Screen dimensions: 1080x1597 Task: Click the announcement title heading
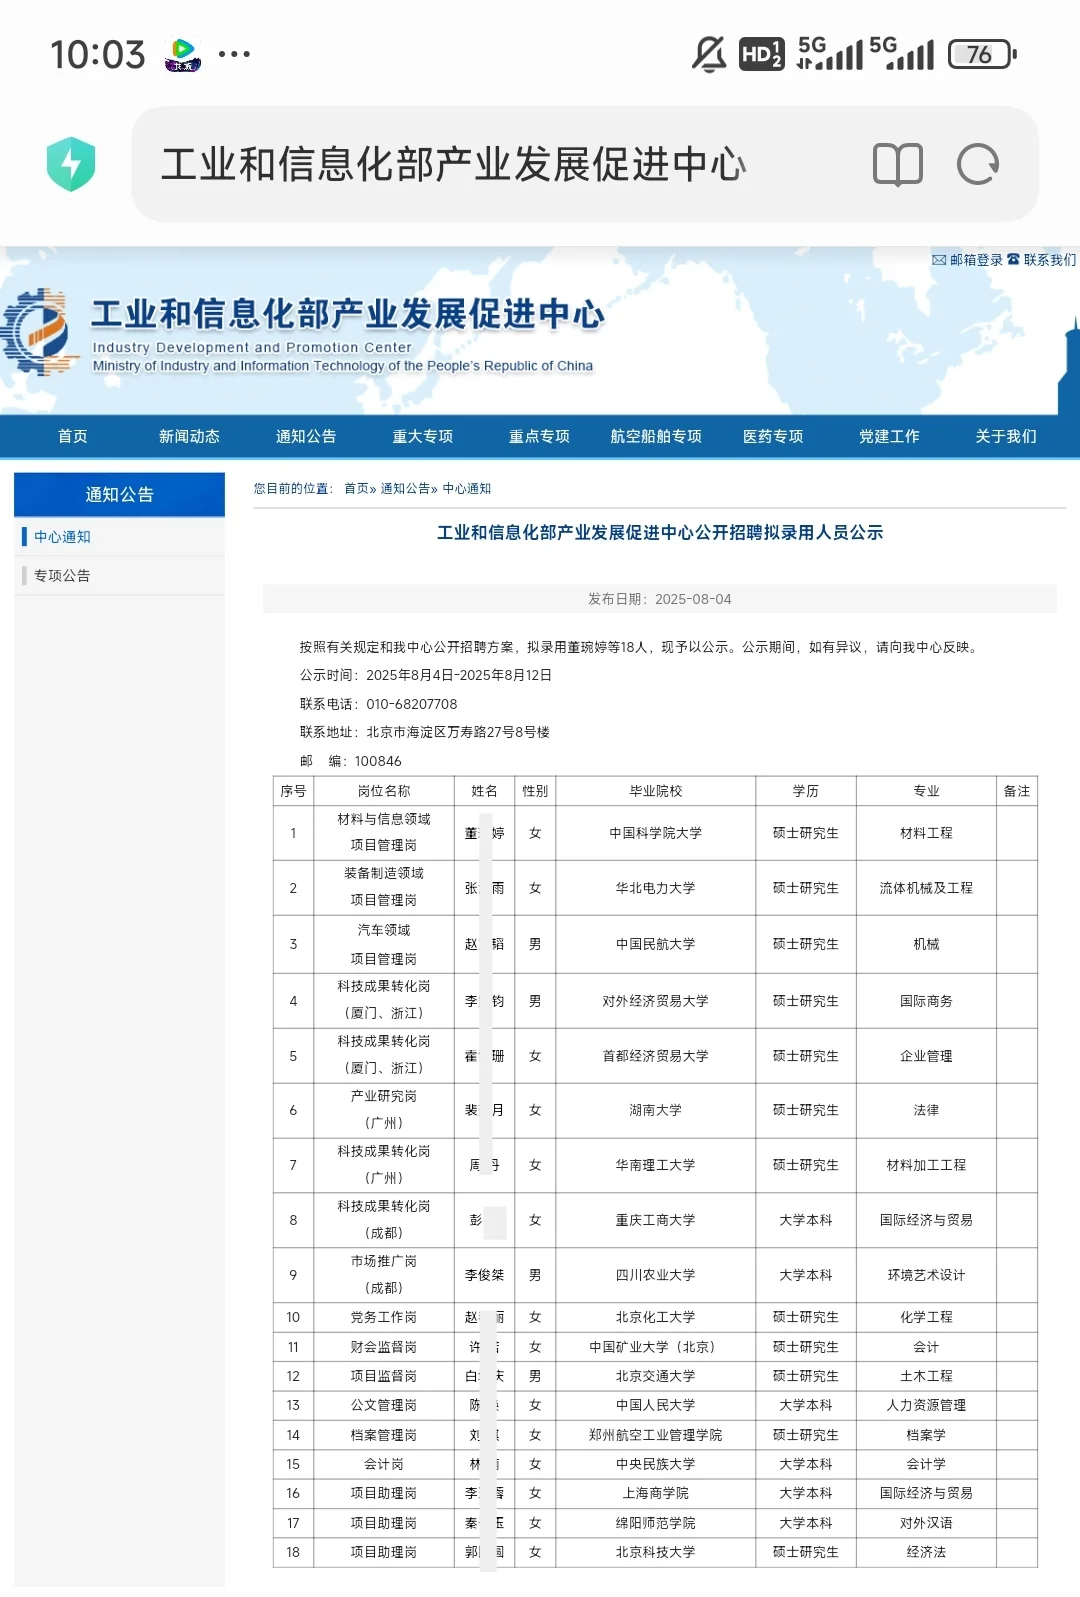pyautogui.click(x=660, y=533)
